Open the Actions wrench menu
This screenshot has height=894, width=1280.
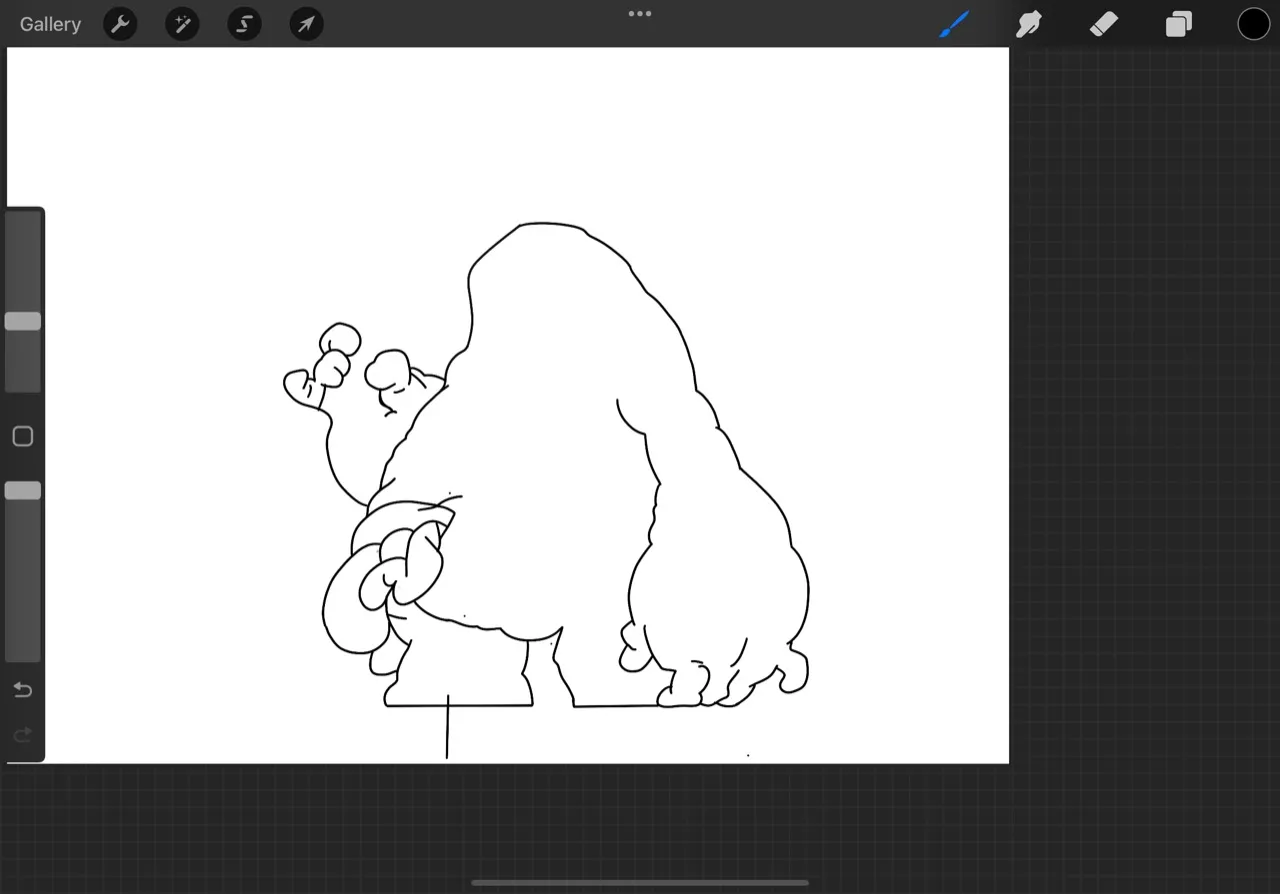[x=120, y=24]
